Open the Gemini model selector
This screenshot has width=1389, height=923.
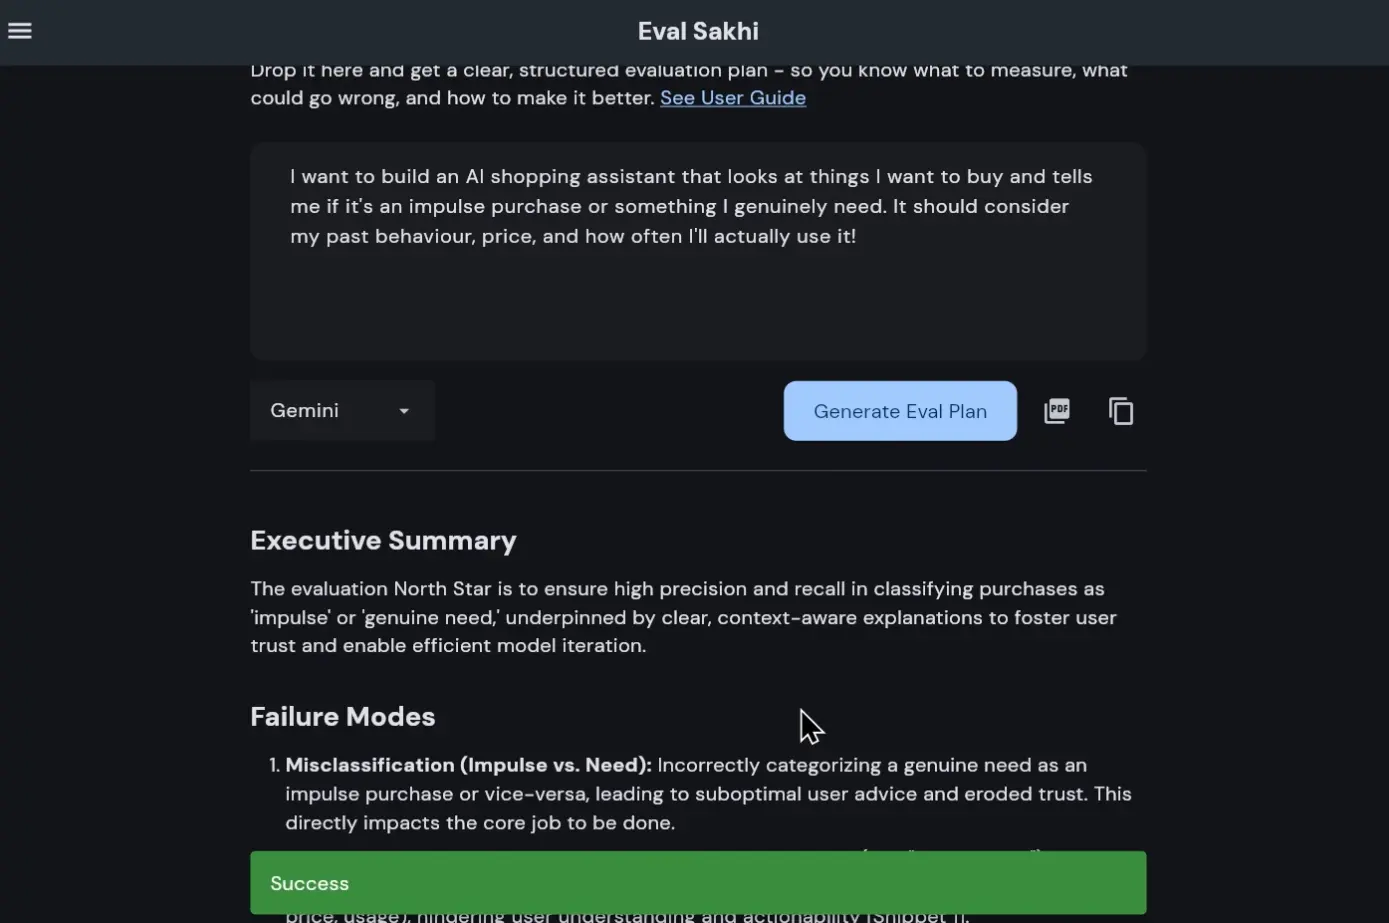click(341, 410)
